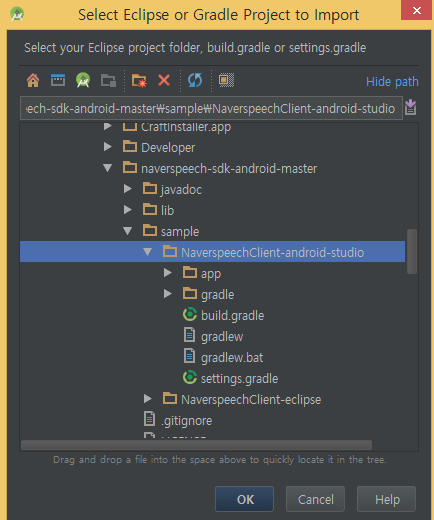This screenshot has width=434, height=520.
Task: Click the horizontal scrollbar of tree
Action: 196,445
